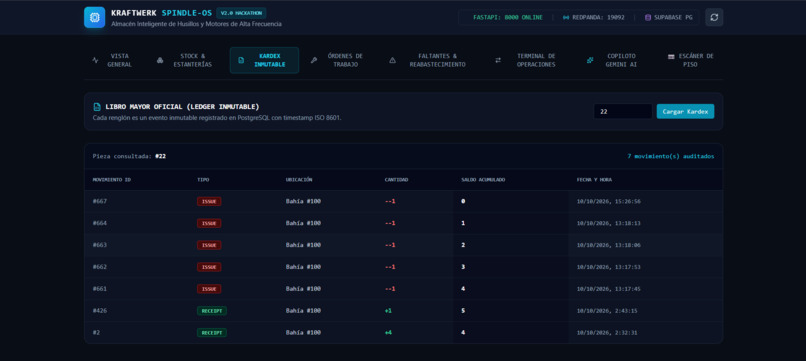806x361 pixels.
Task: Click the SALDO ACUMULADO column header
Action: [x=483, y=180]
